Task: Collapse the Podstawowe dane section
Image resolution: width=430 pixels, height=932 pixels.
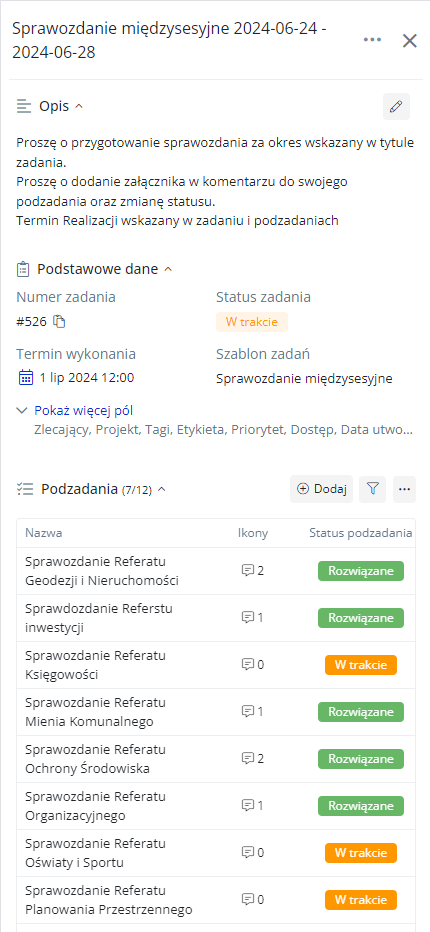Action: point(168,269)
